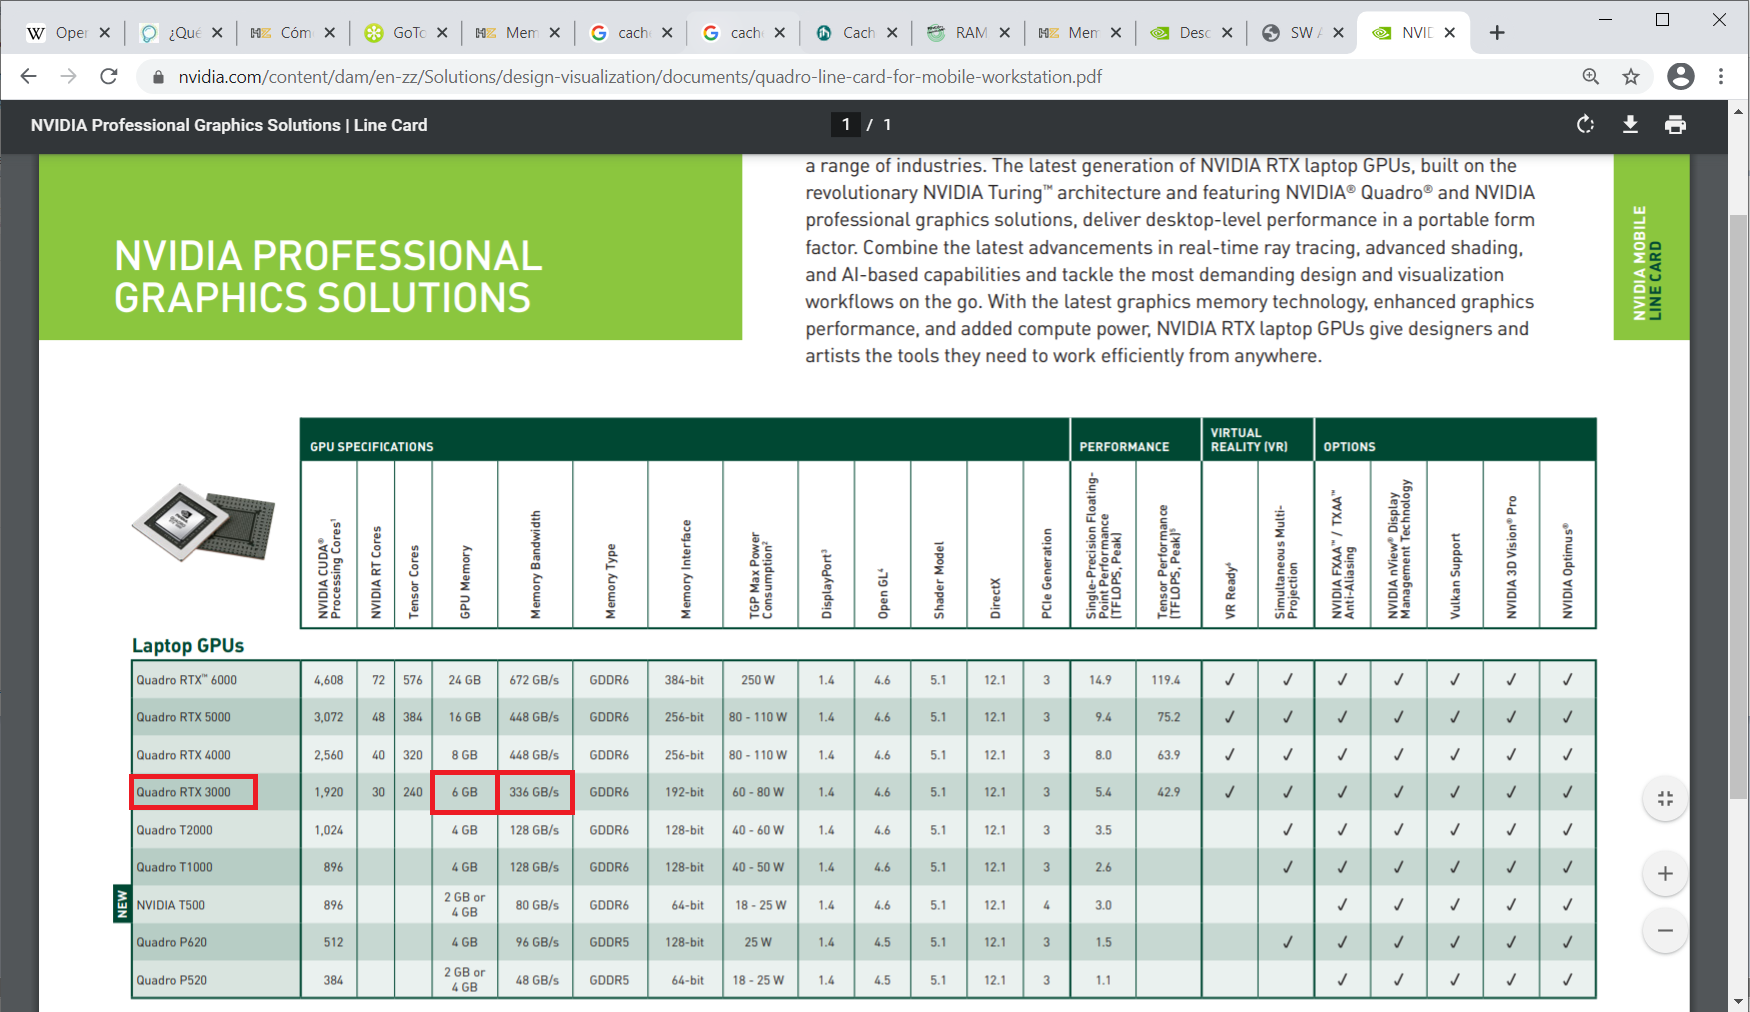Screen dimensions: 1750x1012
Task: Open the Chrome profile avatar
Action: (1681, 76)
